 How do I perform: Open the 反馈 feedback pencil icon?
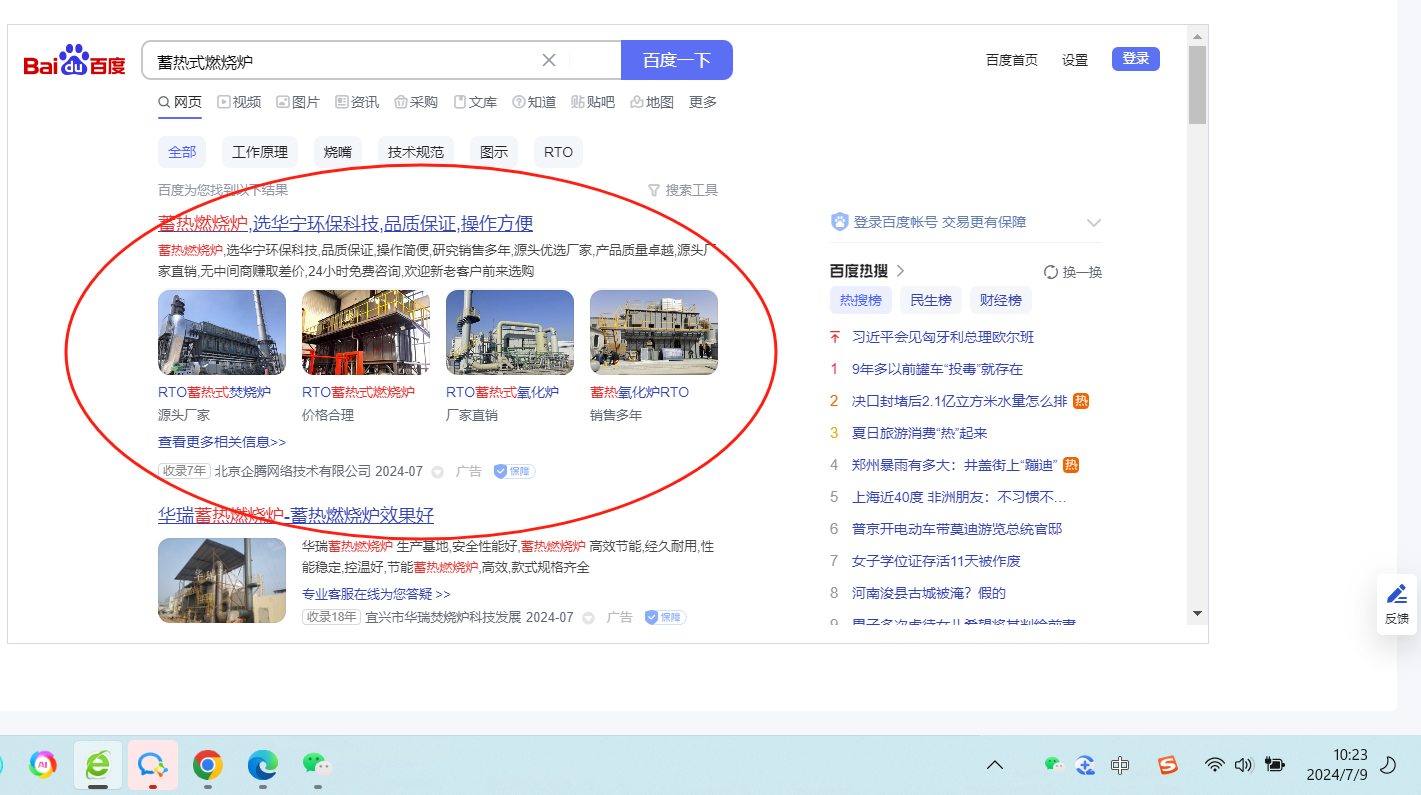[1397, 594]
